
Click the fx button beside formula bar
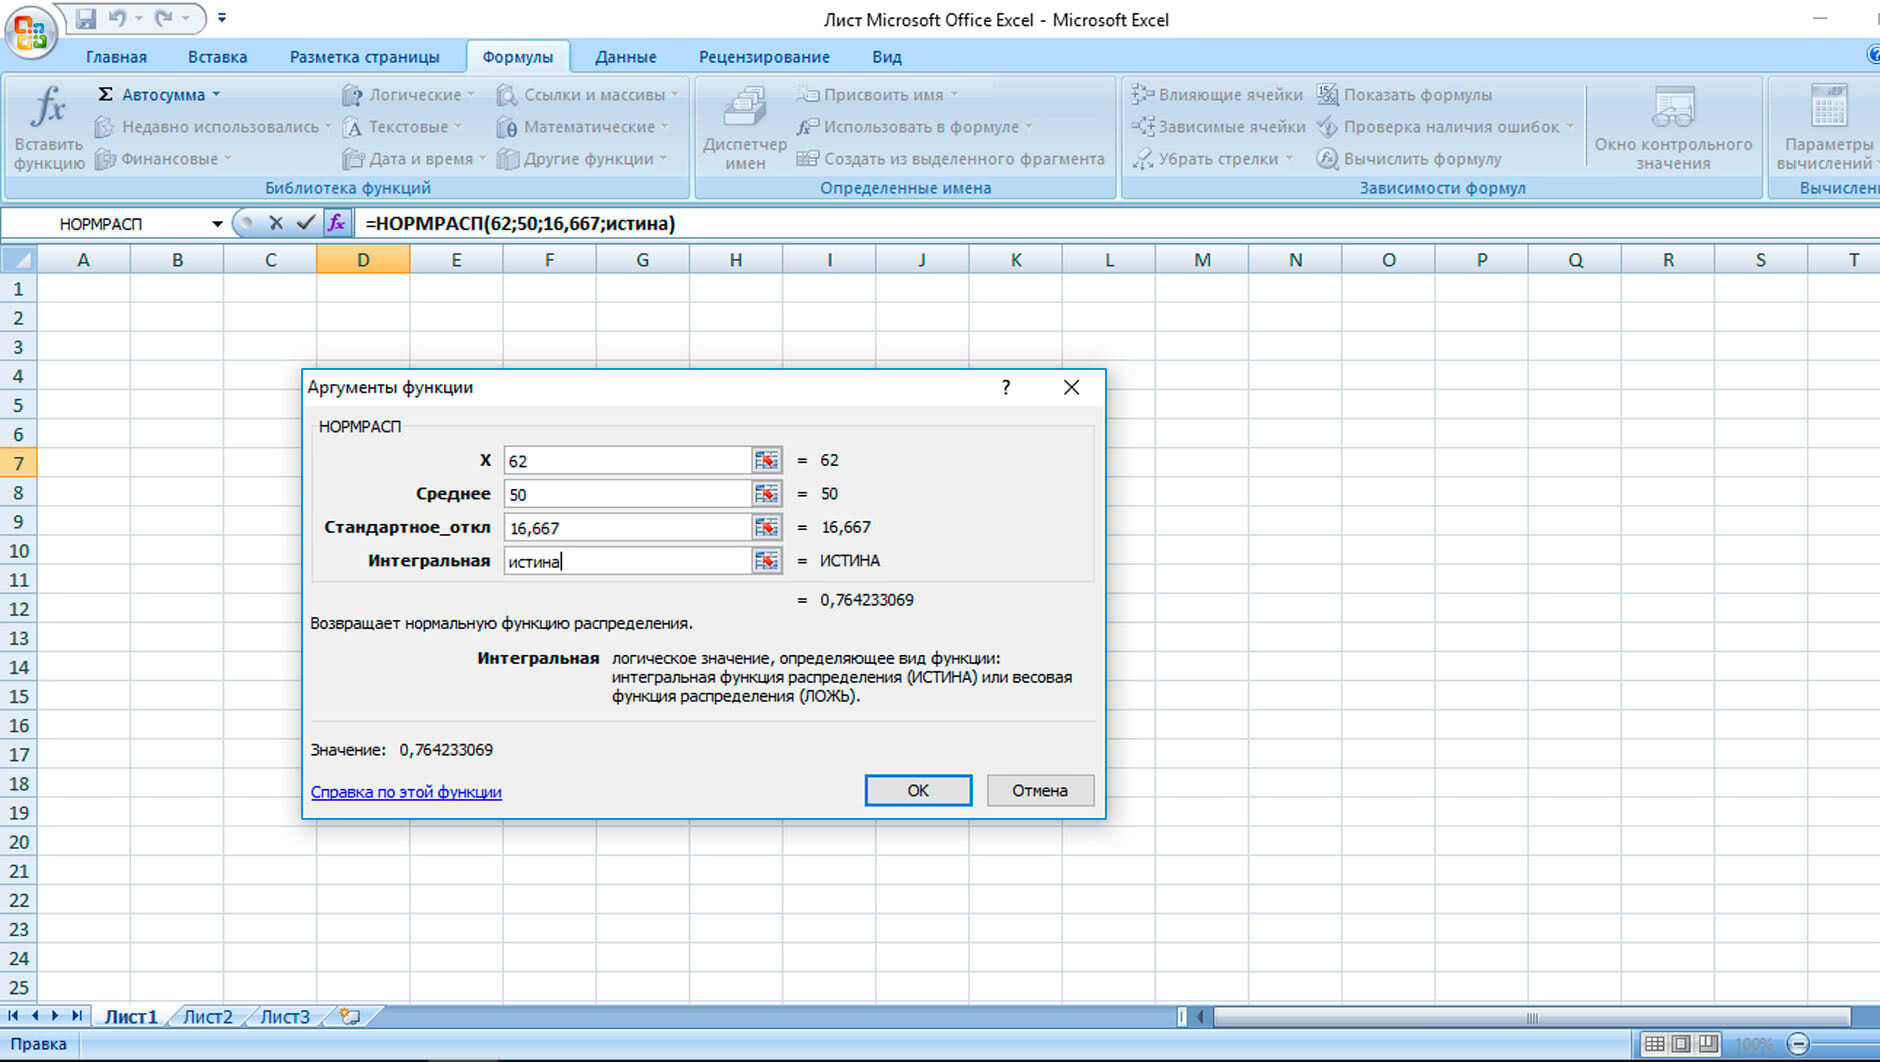[337, 223]
